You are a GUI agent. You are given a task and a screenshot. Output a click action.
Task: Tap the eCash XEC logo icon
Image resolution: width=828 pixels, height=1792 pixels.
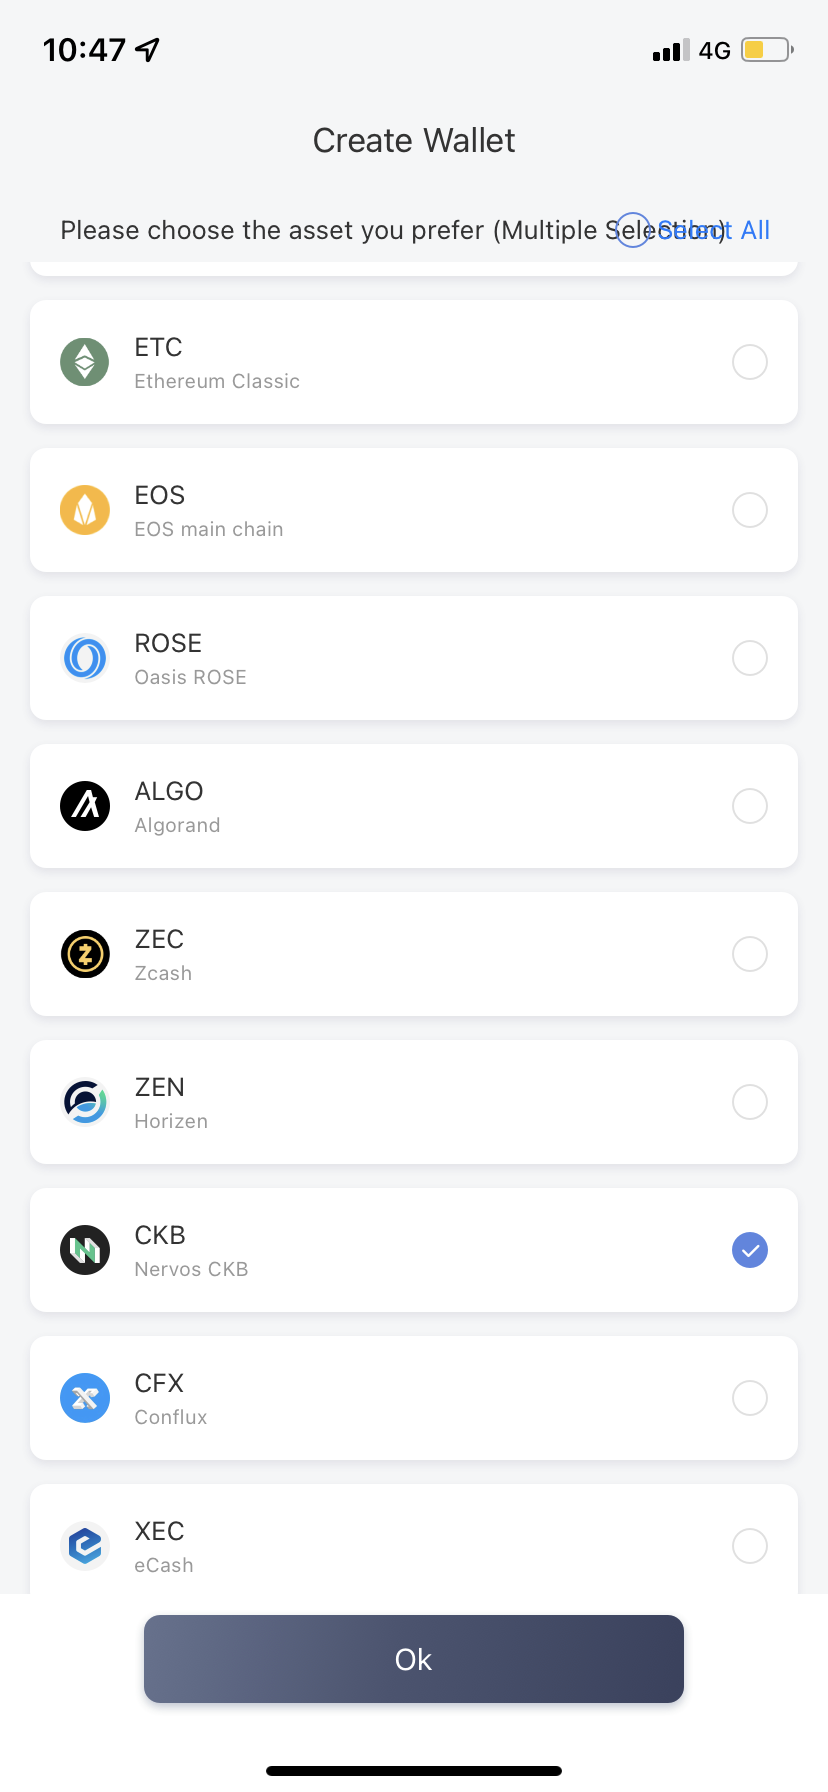[85, 1546]
